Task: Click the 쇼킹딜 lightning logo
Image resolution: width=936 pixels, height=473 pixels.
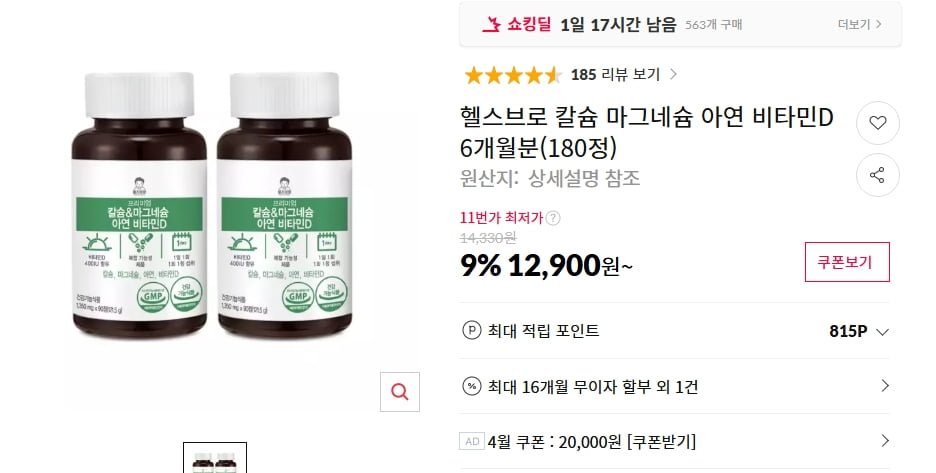Action: 491,24
